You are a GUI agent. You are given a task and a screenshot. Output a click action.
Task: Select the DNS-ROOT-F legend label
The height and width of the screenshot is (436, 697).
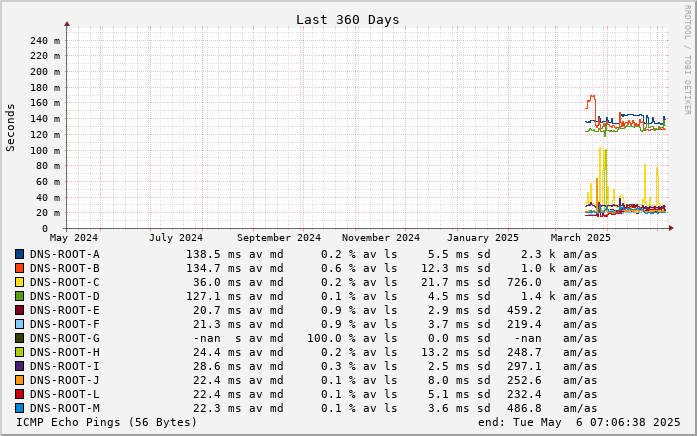coord(65,324)
